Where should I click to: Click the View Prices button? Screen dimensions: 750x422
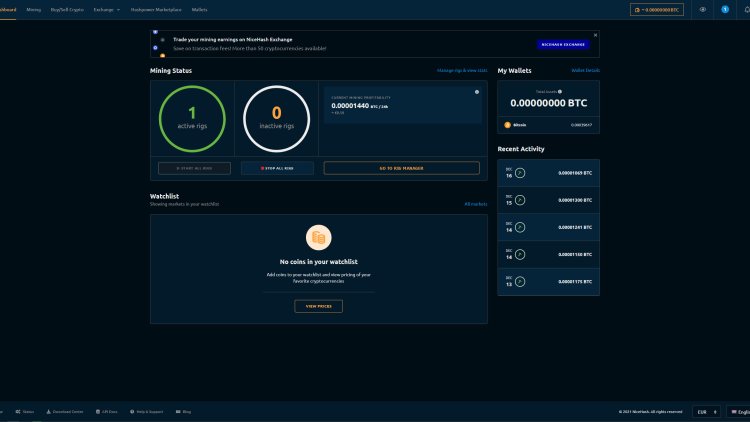(318, 306)
